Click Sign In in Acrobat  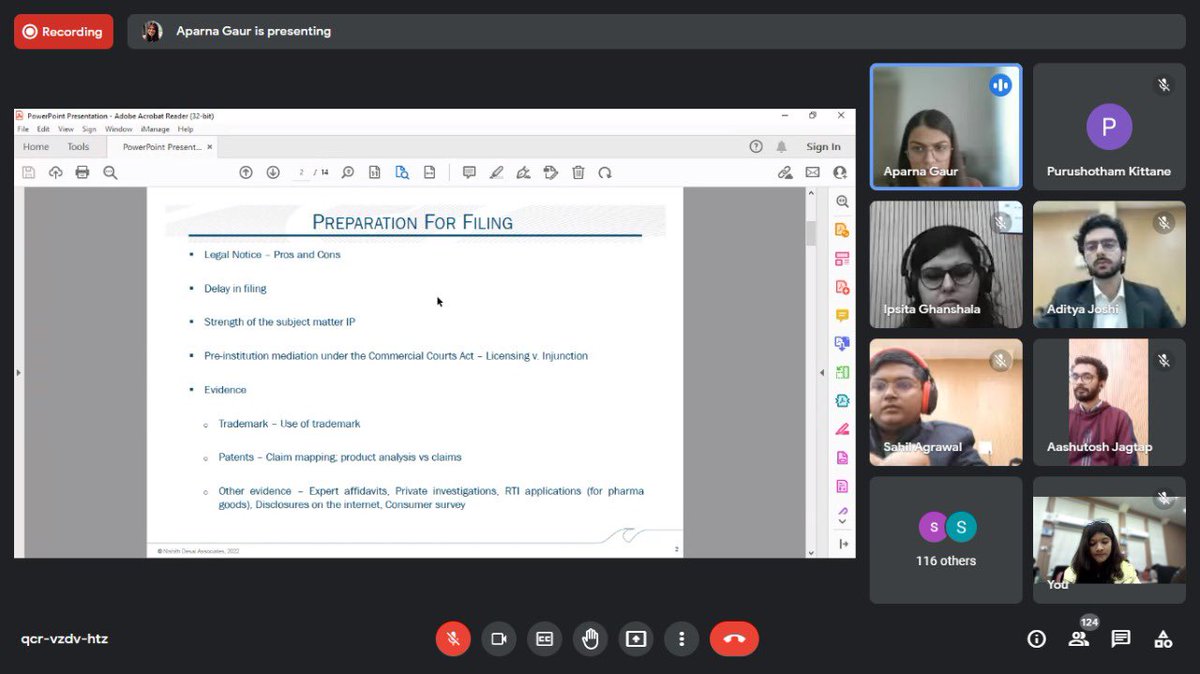(824, 147)
